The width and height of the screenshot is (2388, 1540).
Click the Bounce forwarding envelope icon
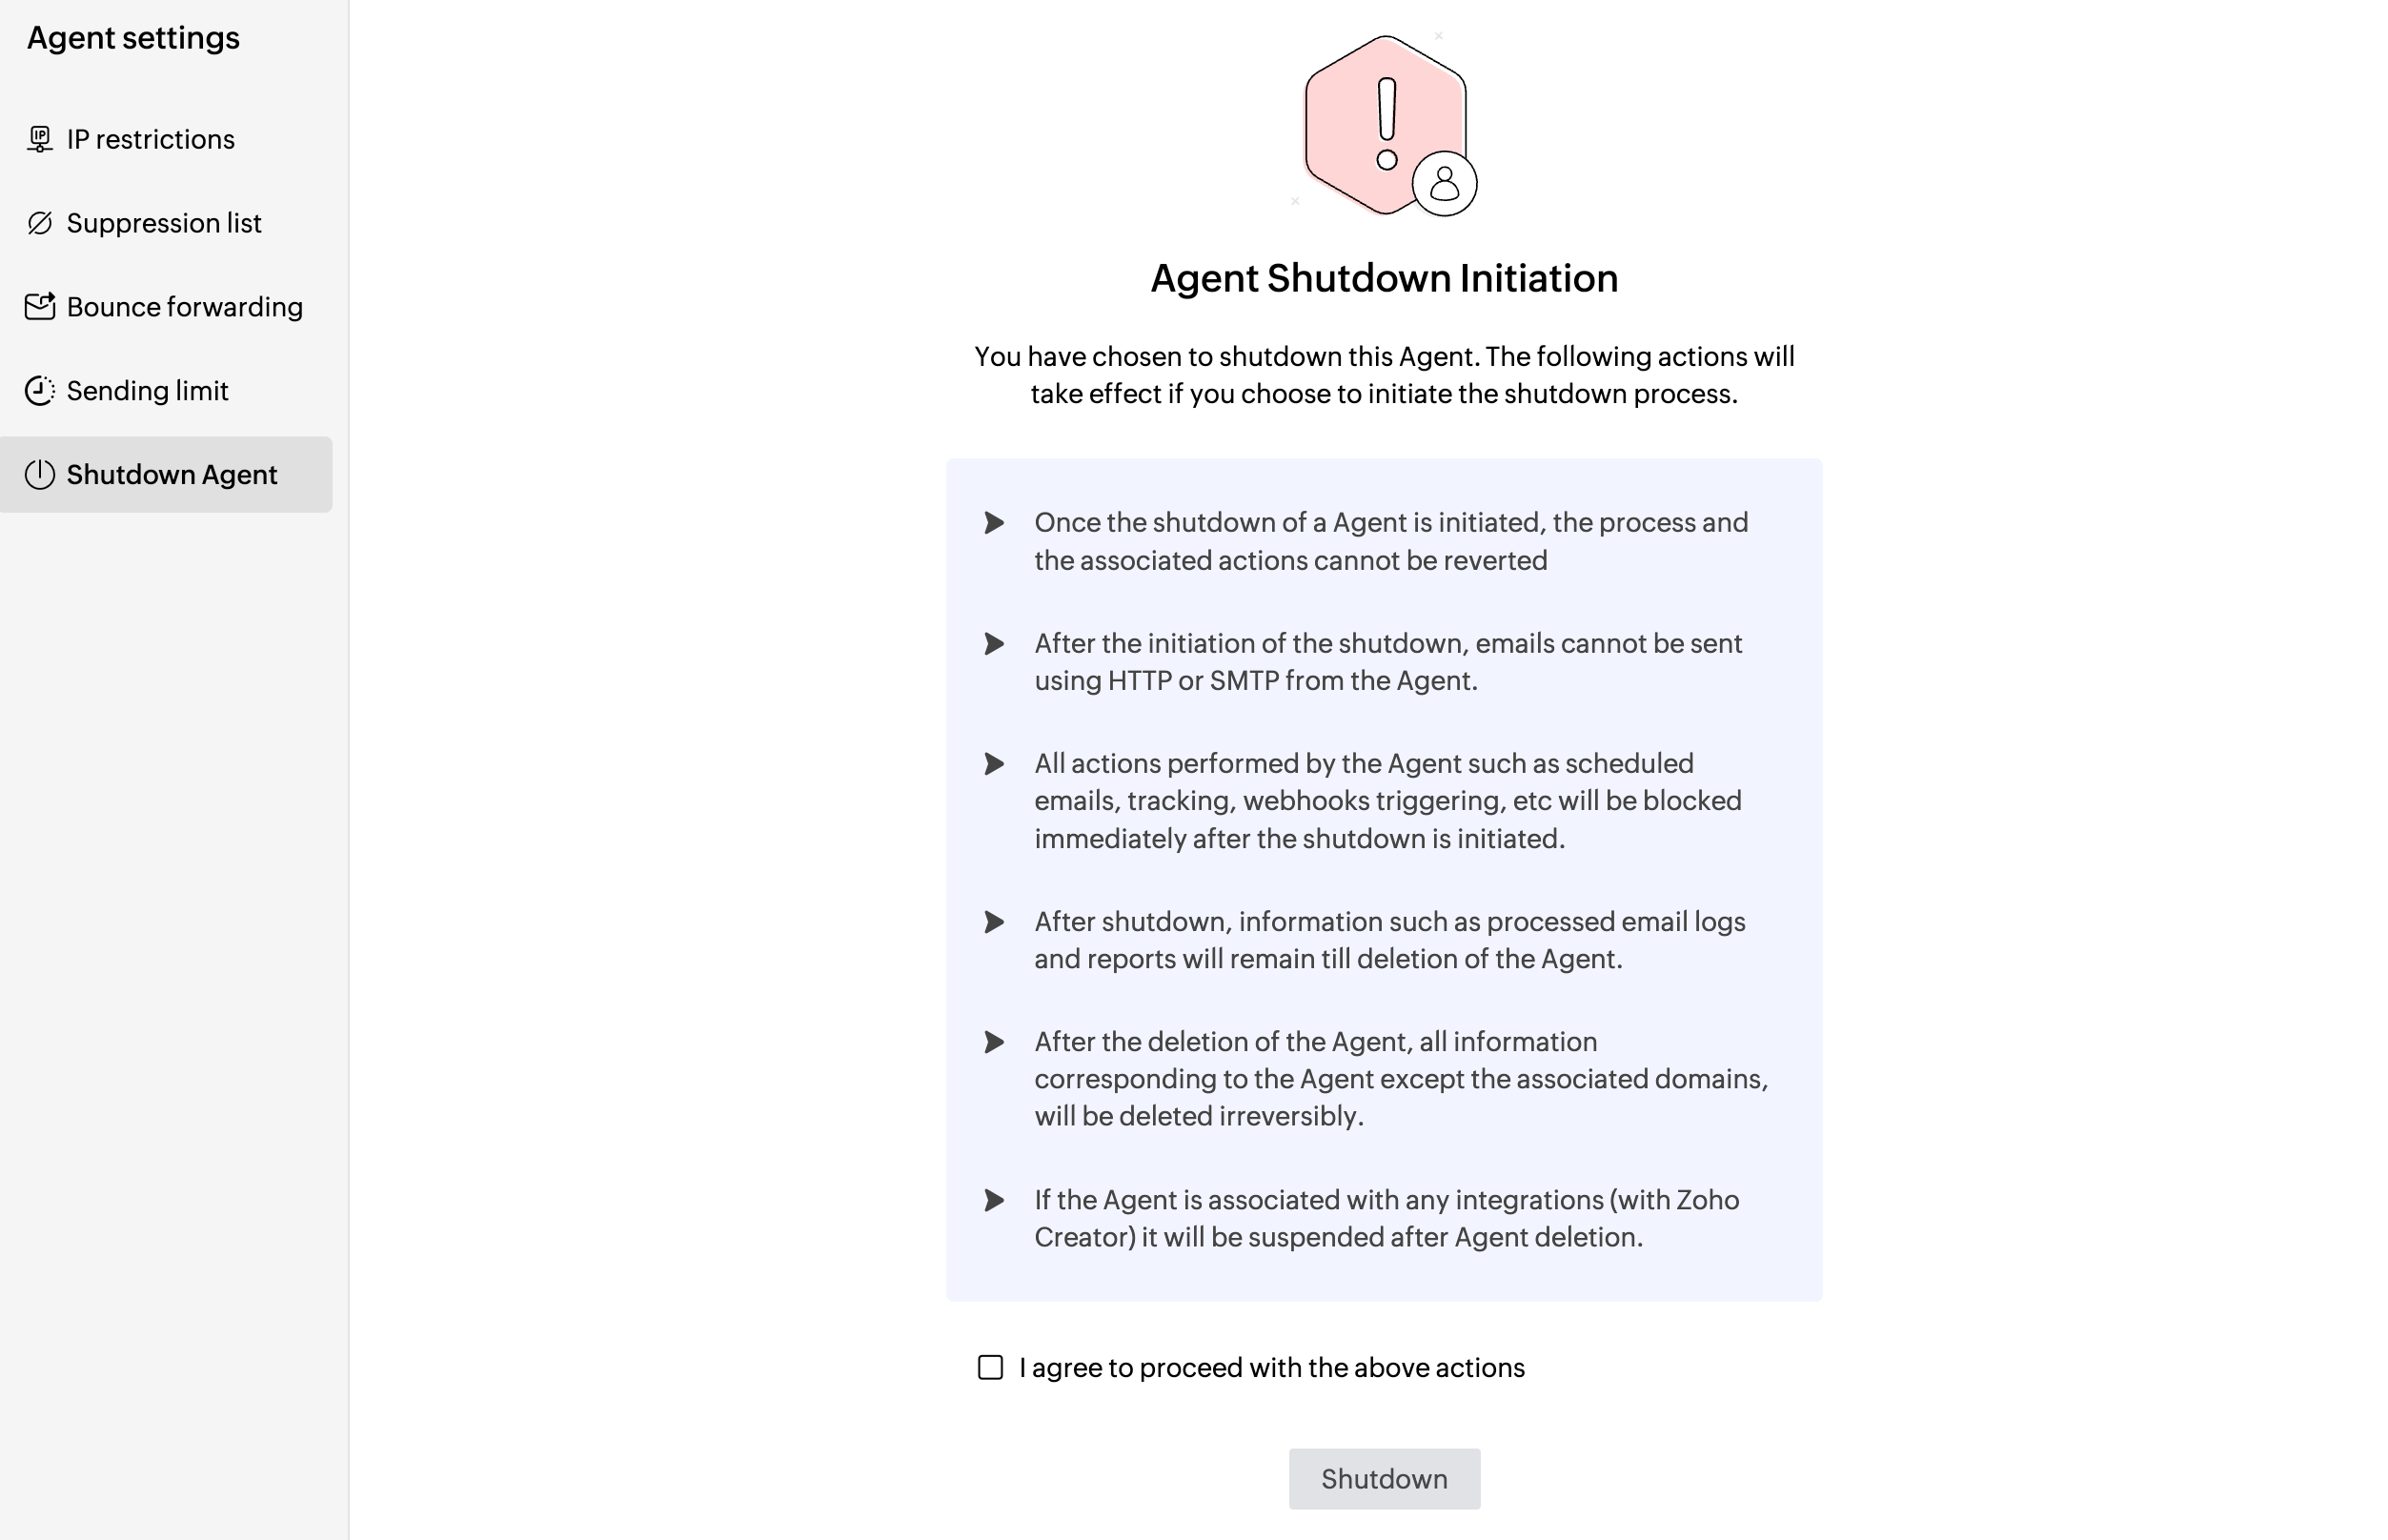pos(39,307)
